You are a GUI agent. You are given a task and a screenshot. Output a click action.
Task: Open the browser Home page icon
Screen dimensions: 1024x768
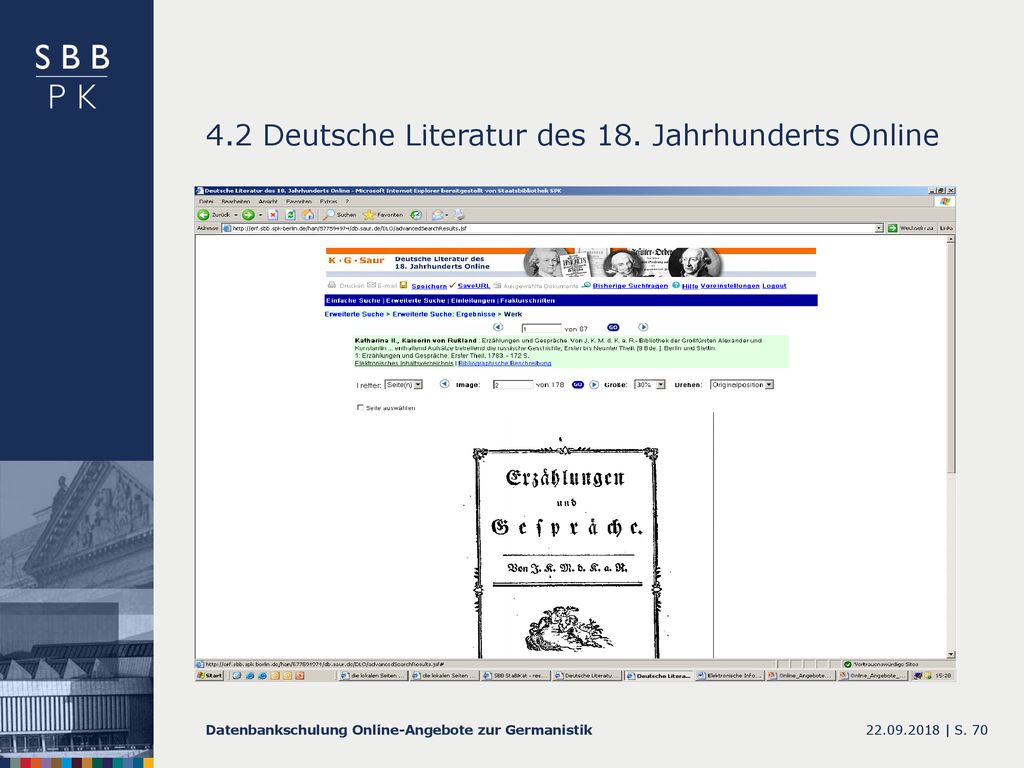[308, 215]
